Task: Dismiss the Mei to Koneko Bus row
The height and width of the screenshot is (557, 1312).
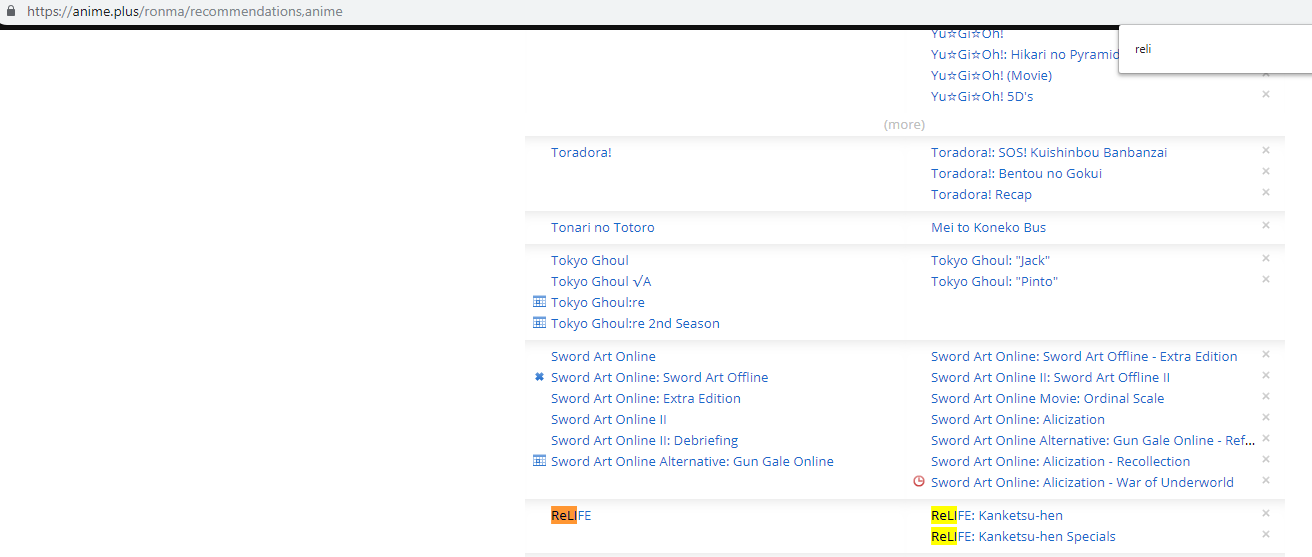Action: click(x=1266, y=225)
